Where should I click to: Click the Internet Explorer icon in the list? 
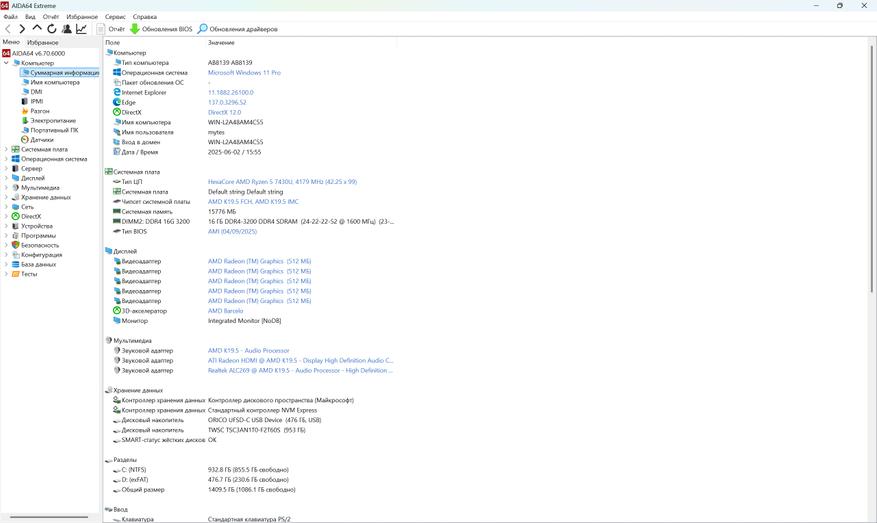117,92
